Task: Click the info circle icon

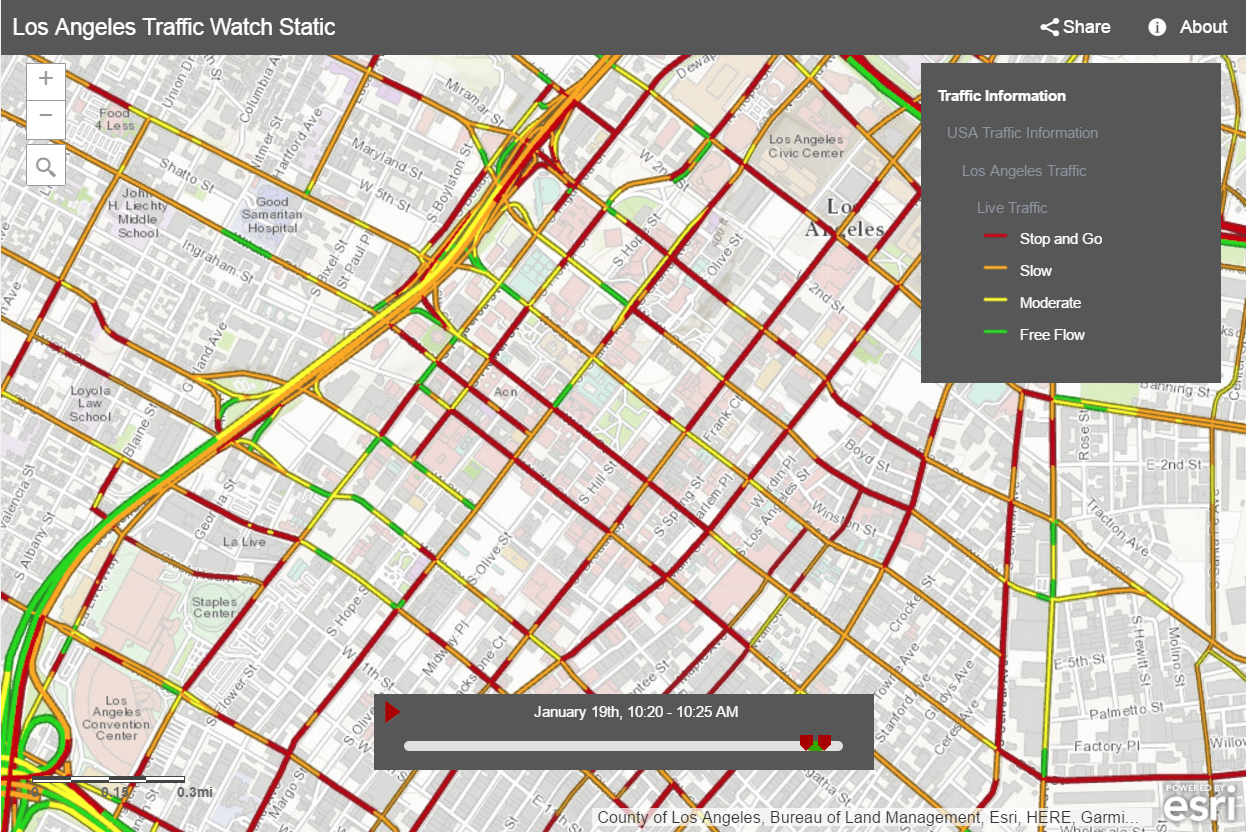Action: coord(1157,27)
